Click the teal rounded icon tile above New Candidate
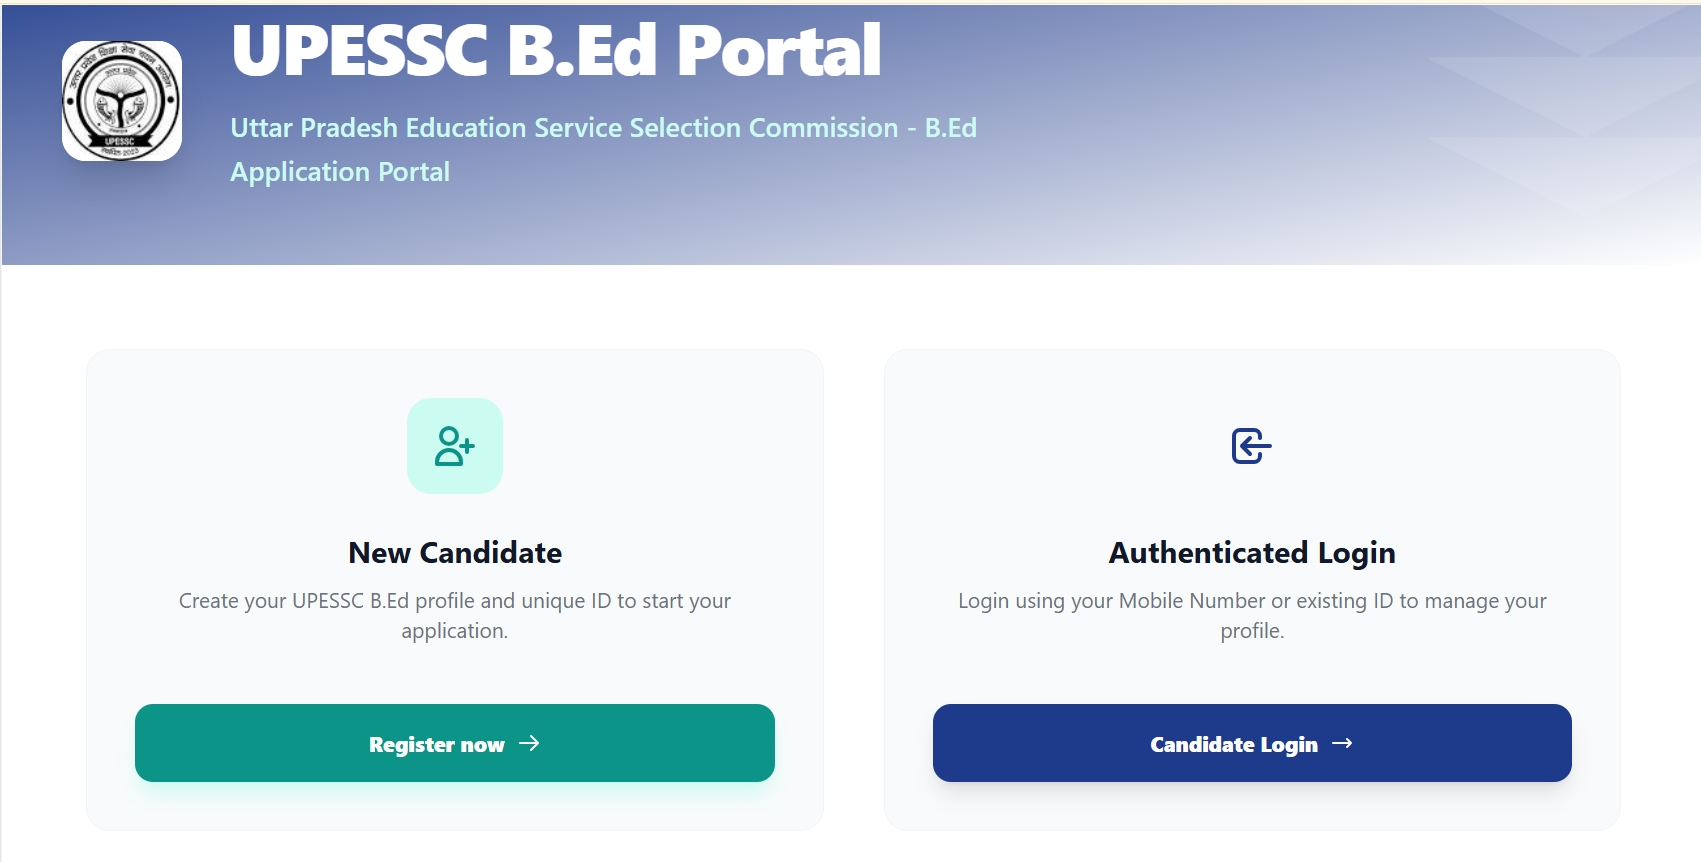Screen dimensions: 1701x862 [454, 446]
